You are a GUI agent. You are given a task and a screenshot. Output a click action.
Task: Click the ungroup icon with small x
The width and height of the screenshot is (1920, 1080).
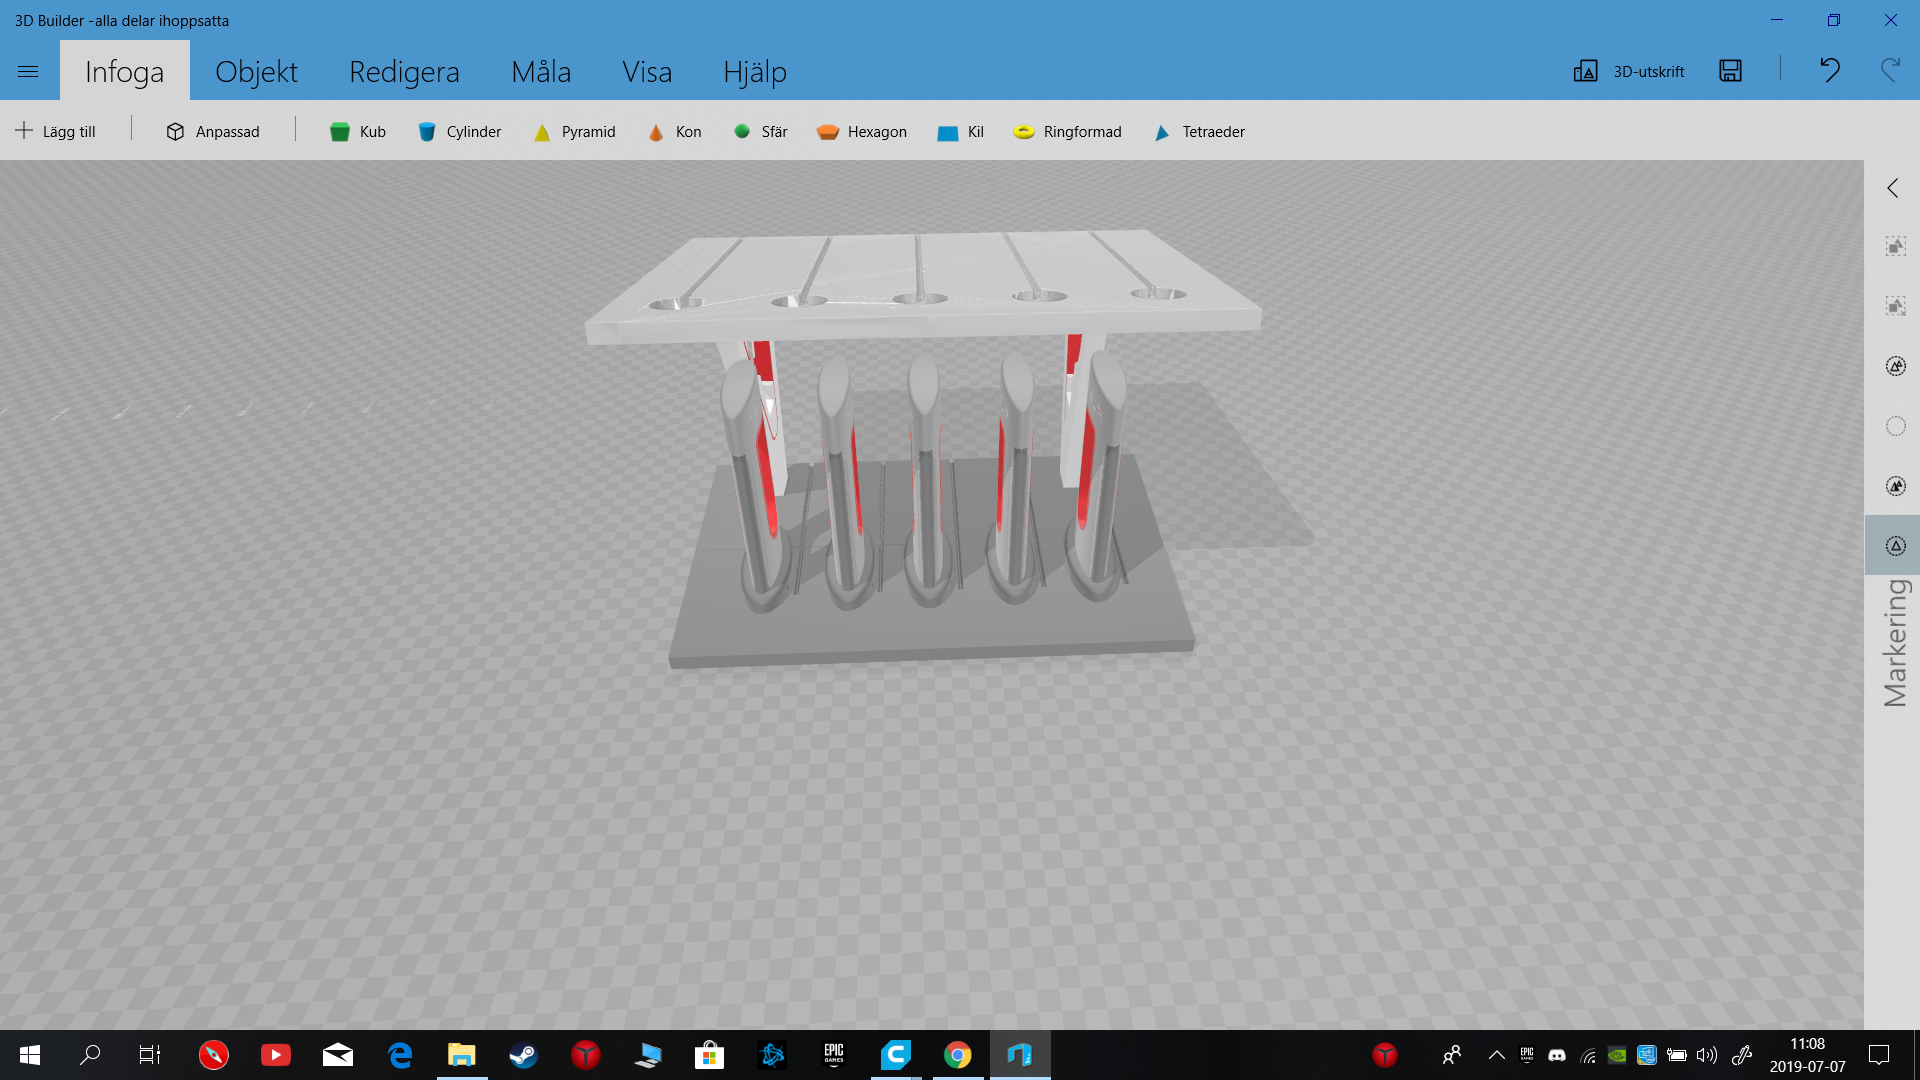[x=1895, y=306]
